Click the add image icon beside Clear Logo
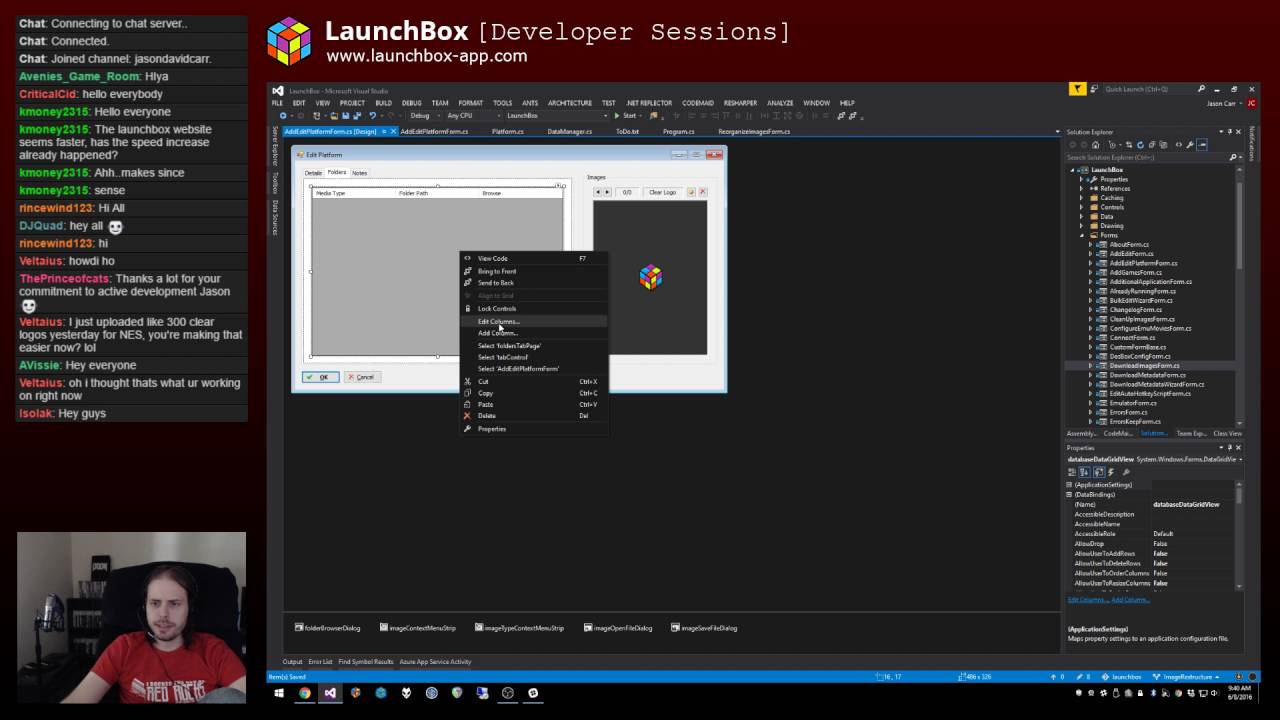The height and width of the screenshot is (720, 1280). tap(690, 192)
